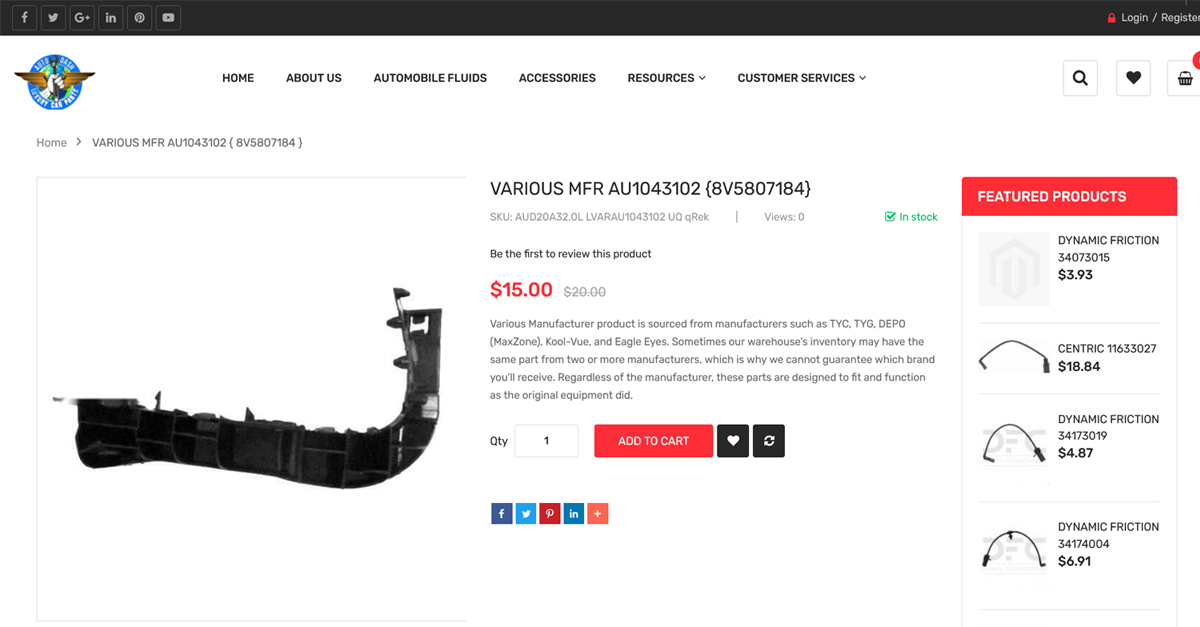
Task: Open the YouTube icon in top bar
Action: click(x=168, y=17)
